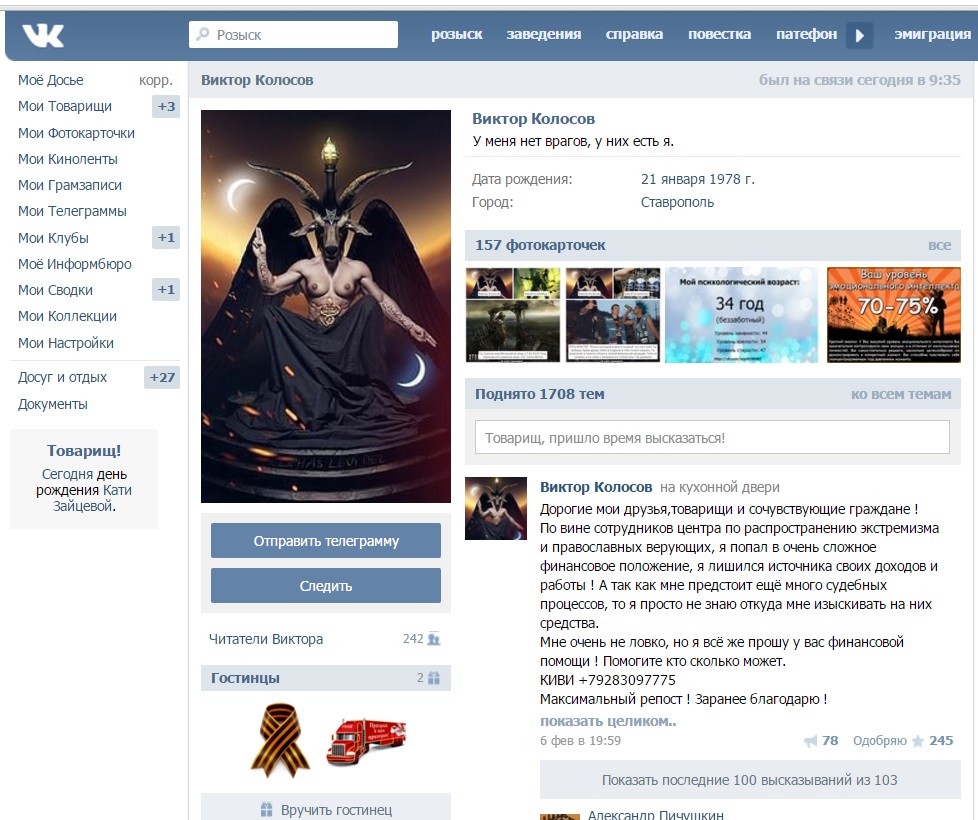Click the St. George ribbon gift
The height and width of the screenshot is (820, 978).
point(281,740)
